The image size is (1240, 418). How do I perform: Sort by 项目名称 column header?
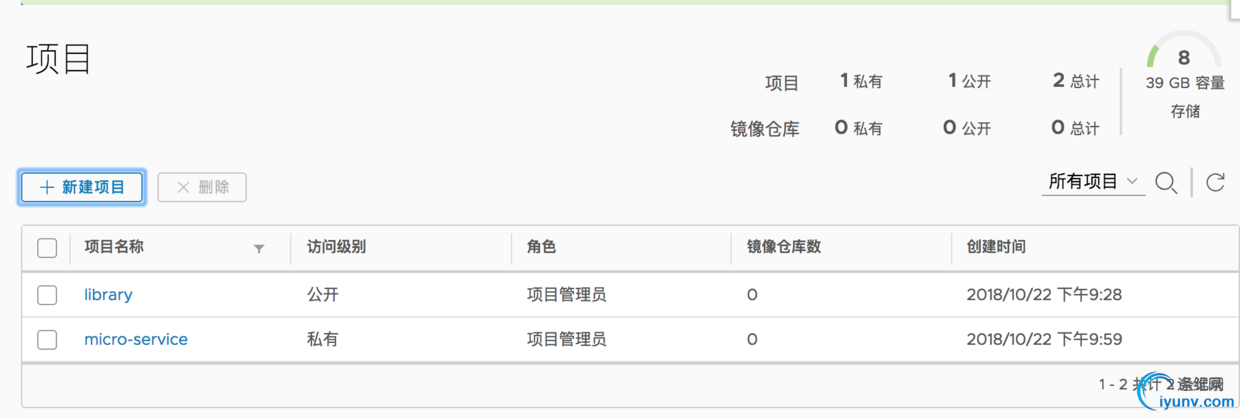click(114, 247)
